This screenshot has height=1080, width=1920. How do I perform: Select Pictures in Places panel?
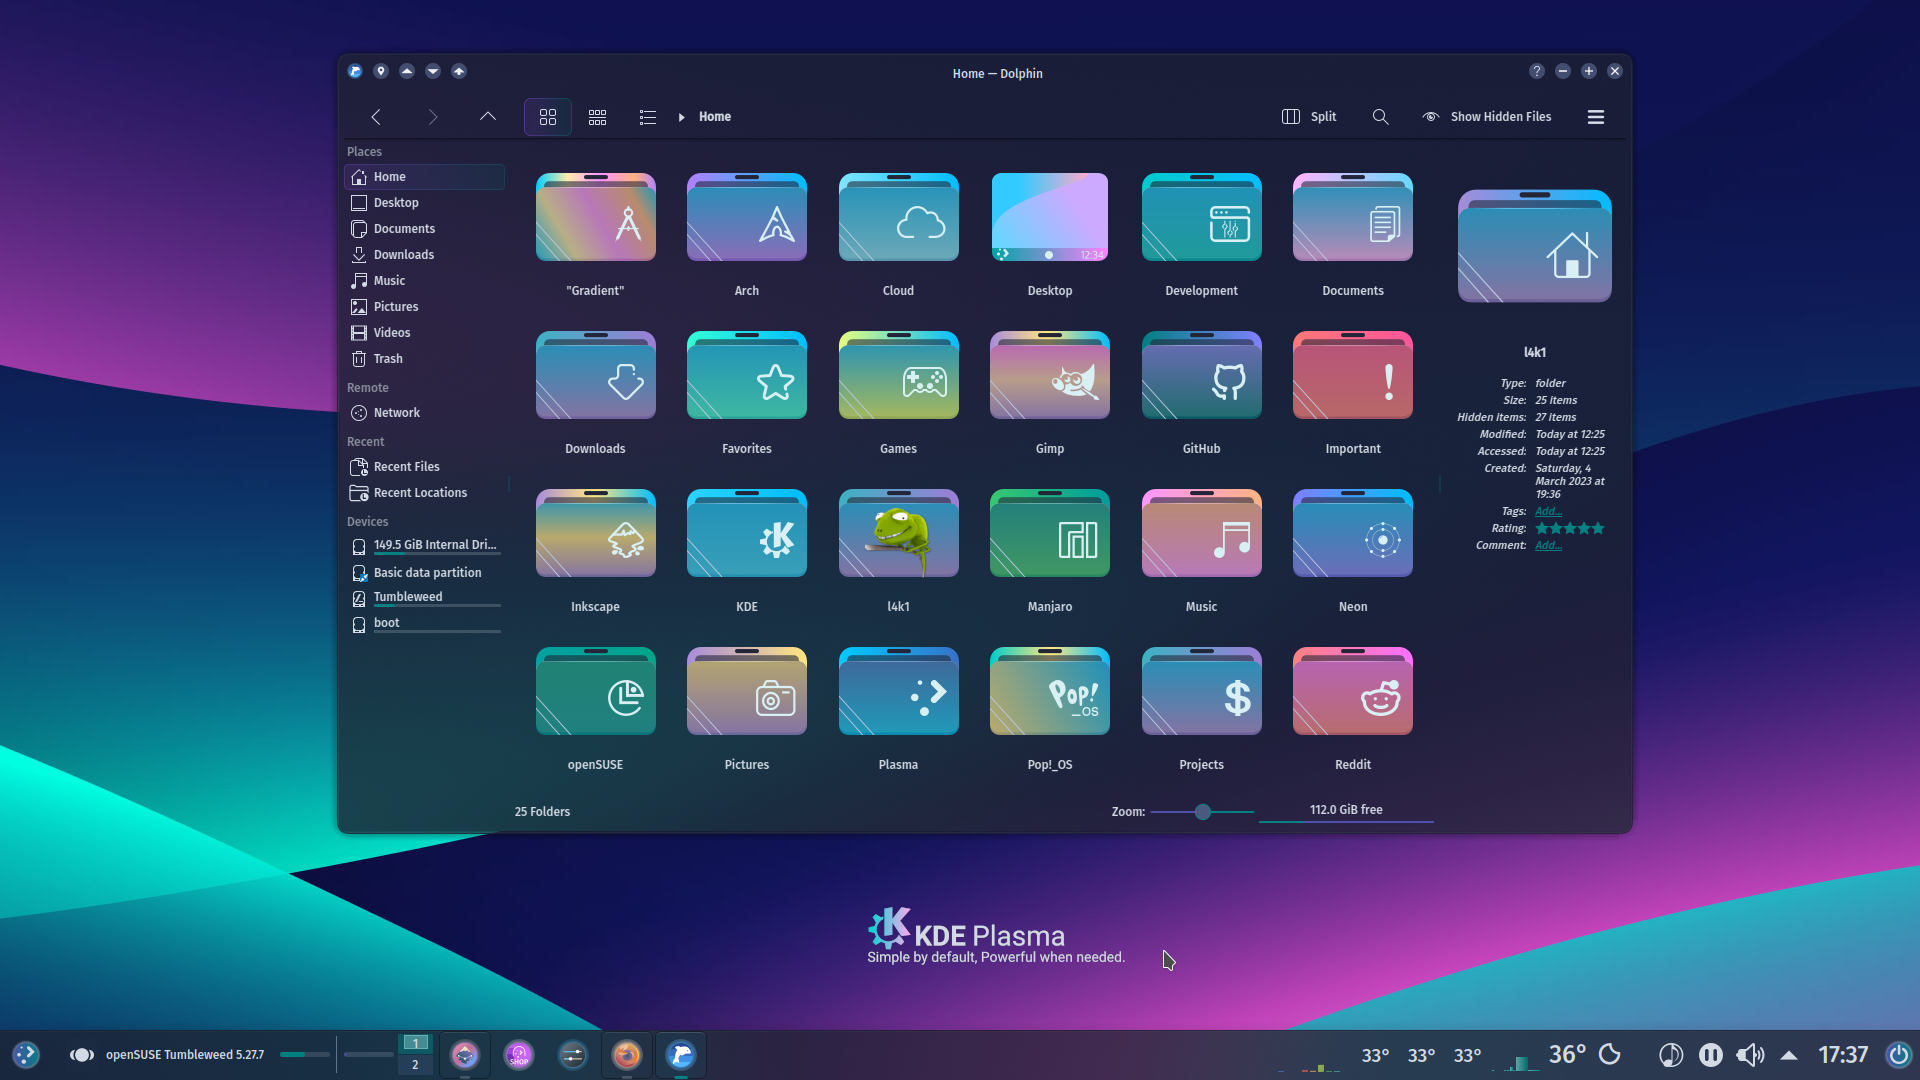point(425,307)
